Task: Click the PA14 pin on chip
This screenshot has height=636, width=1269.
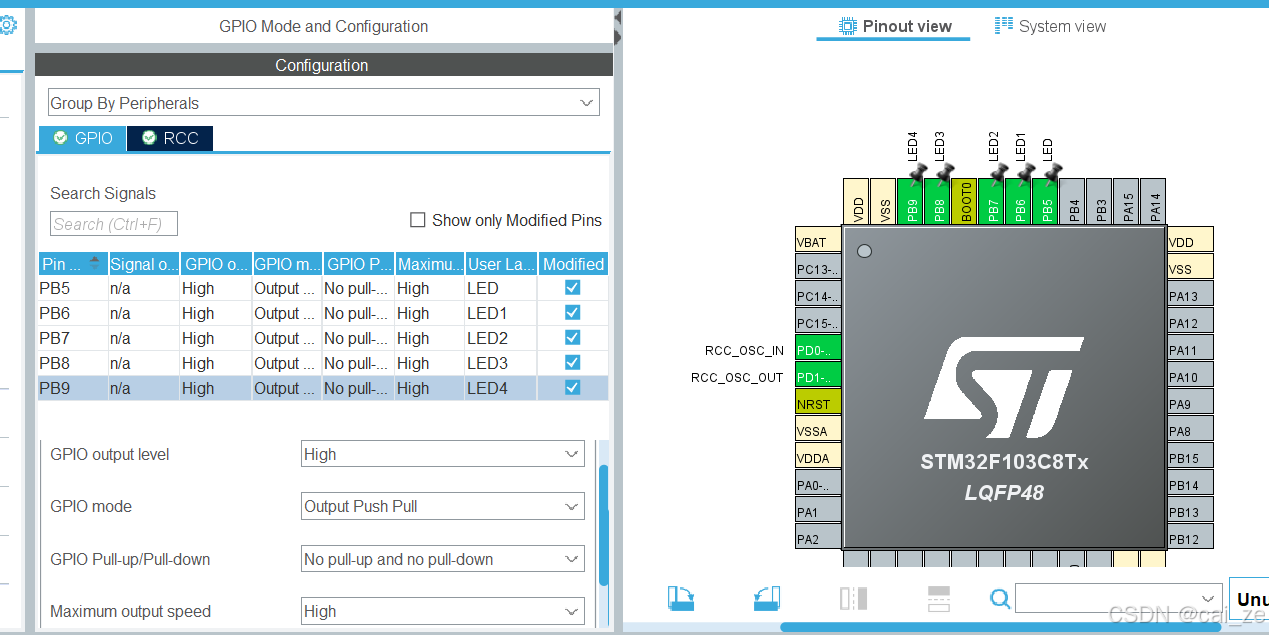Action: [1153, 201]
